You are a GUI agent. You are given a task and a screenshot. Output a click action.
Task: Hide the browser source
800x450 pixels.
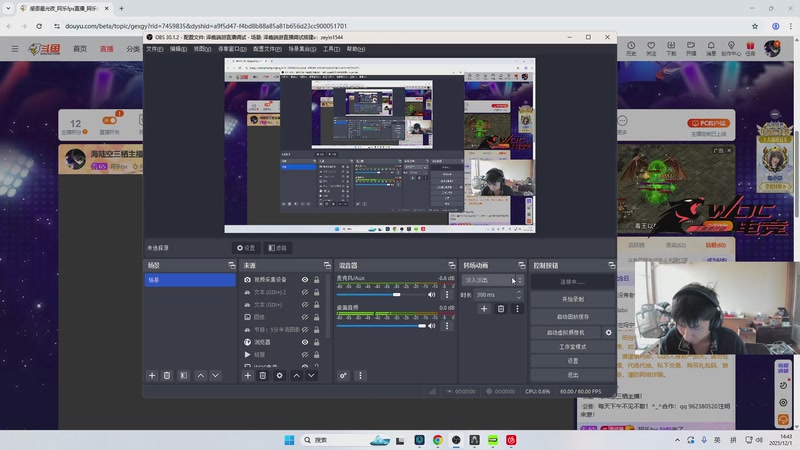coord(305,342)
